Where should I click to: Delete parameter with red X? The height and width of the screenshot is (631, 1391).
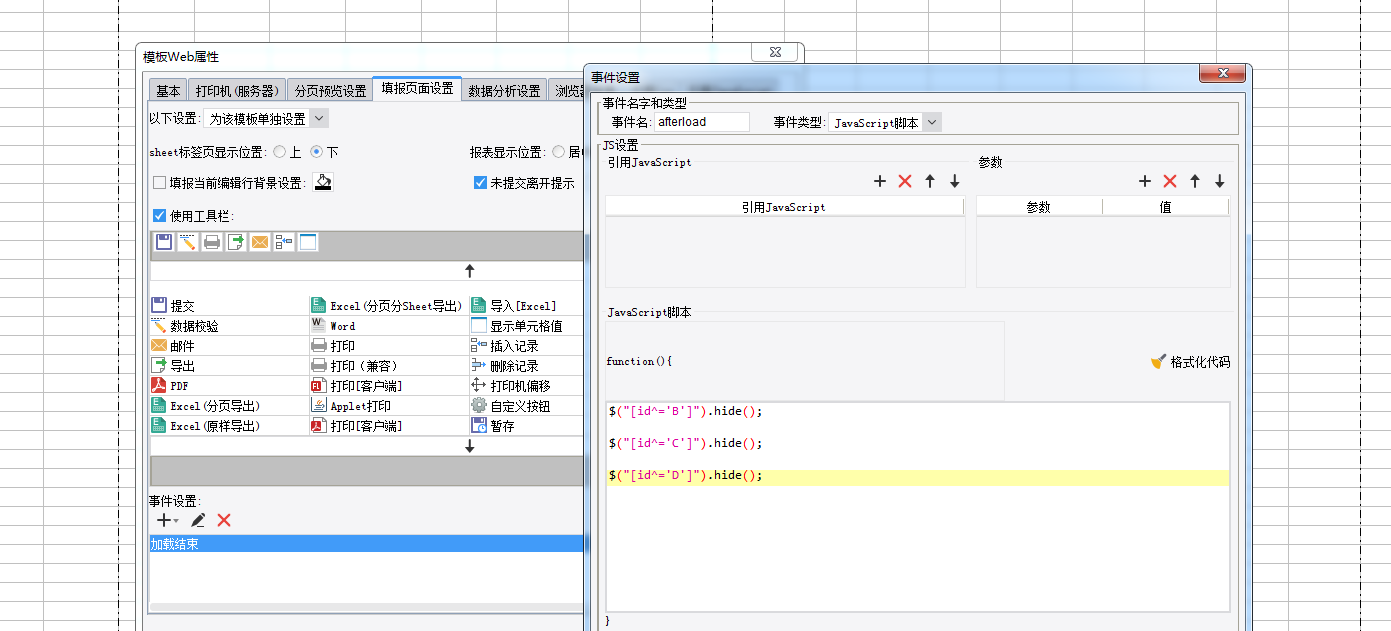tap(1170, 181)
